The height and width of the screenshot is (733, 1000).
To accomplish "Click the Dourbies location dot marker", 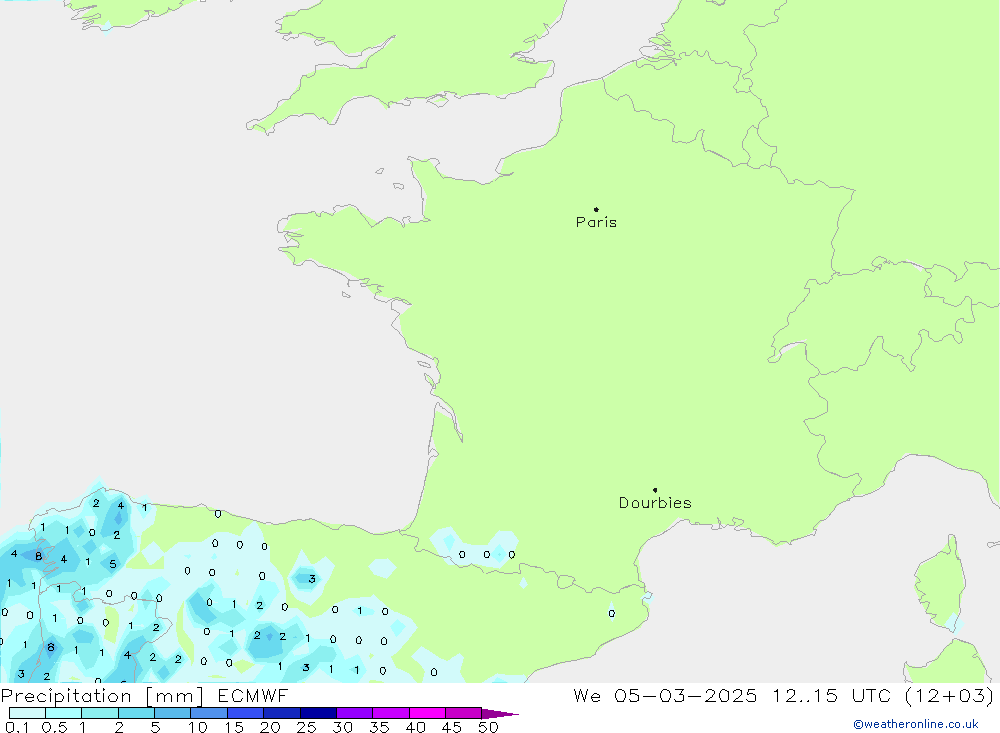I will [655, 490].
